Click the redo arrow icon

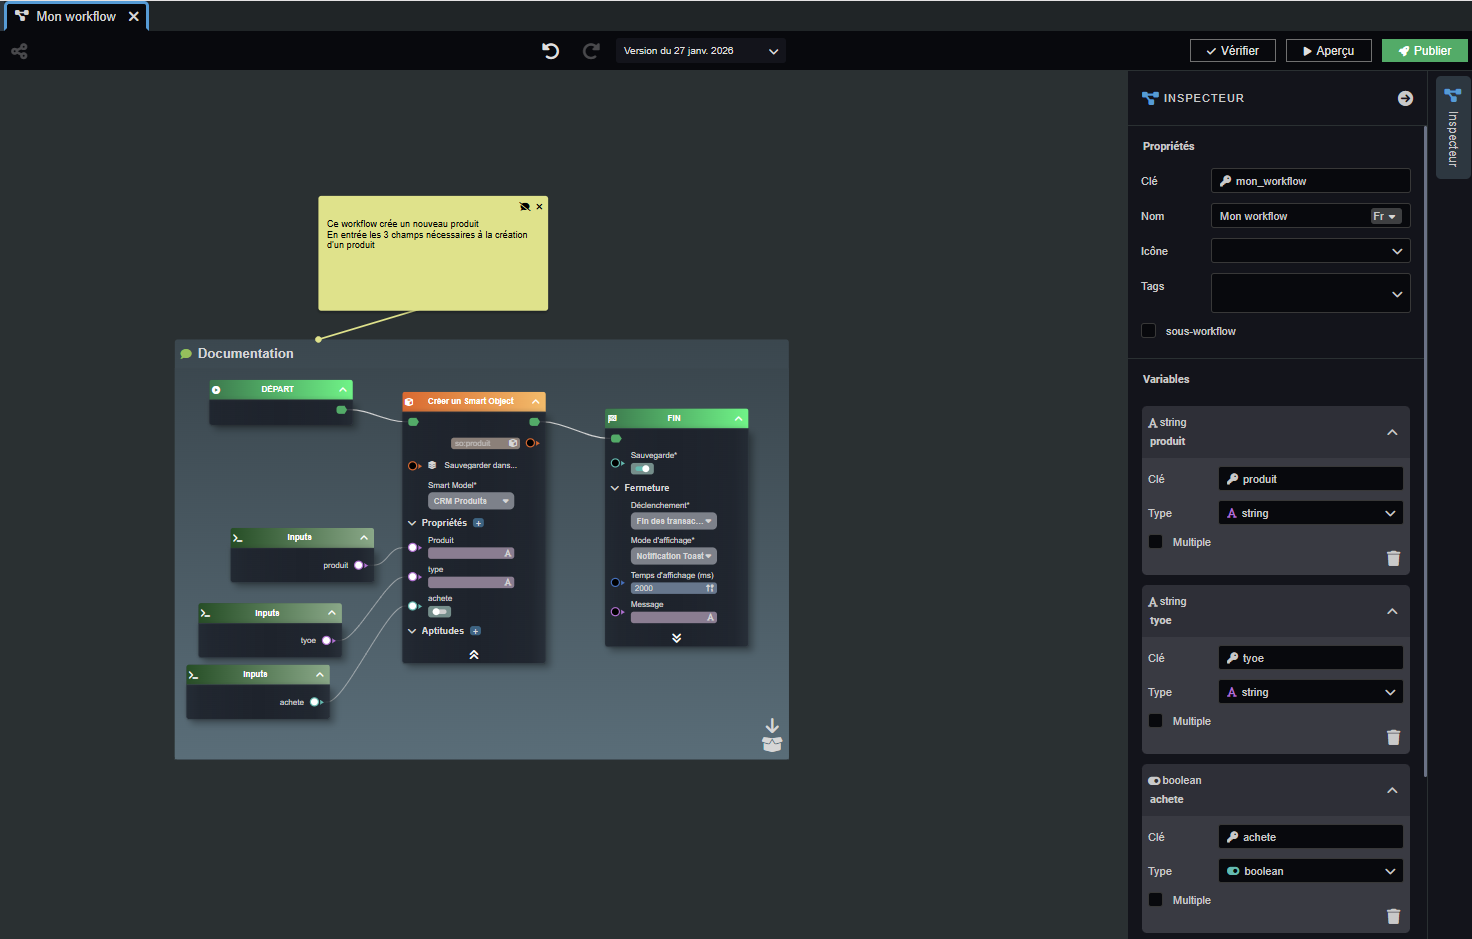click(591, 51)
